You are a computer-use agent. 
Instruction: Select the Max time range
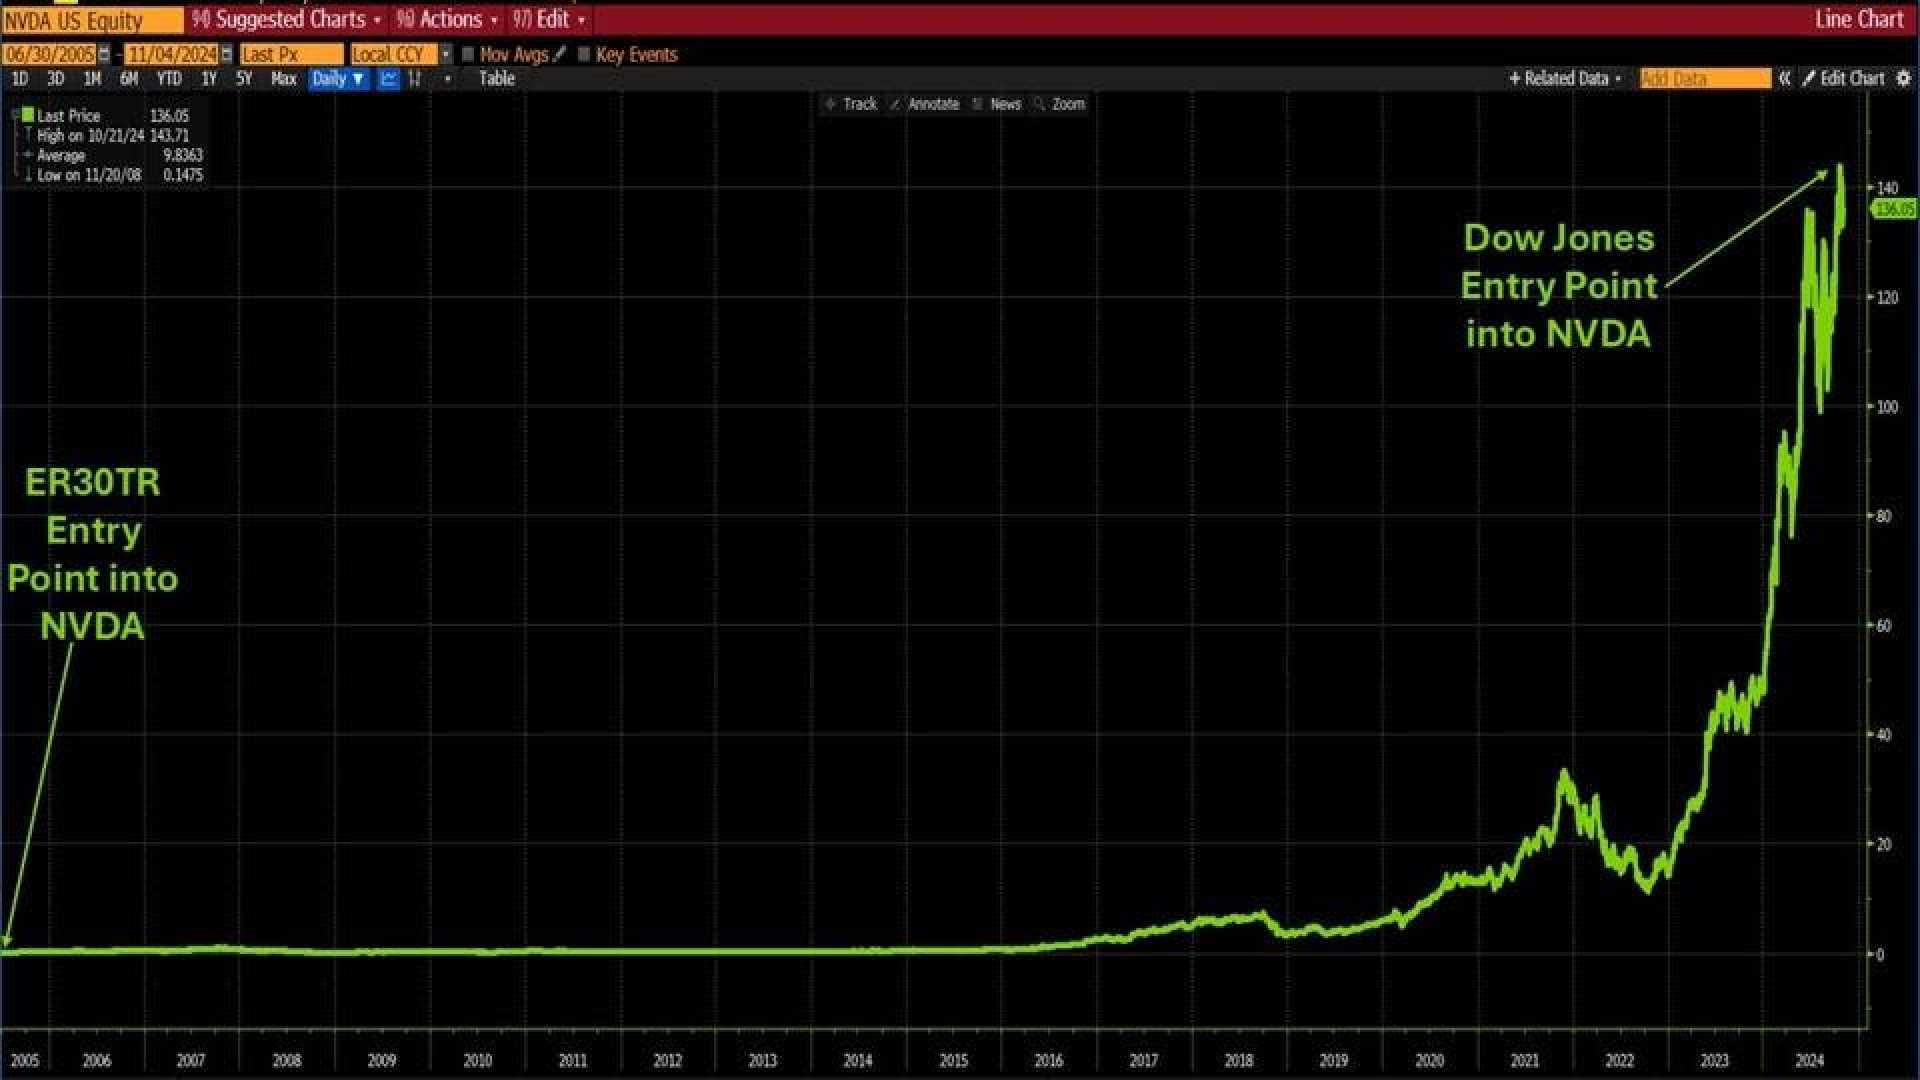[283, 78]
